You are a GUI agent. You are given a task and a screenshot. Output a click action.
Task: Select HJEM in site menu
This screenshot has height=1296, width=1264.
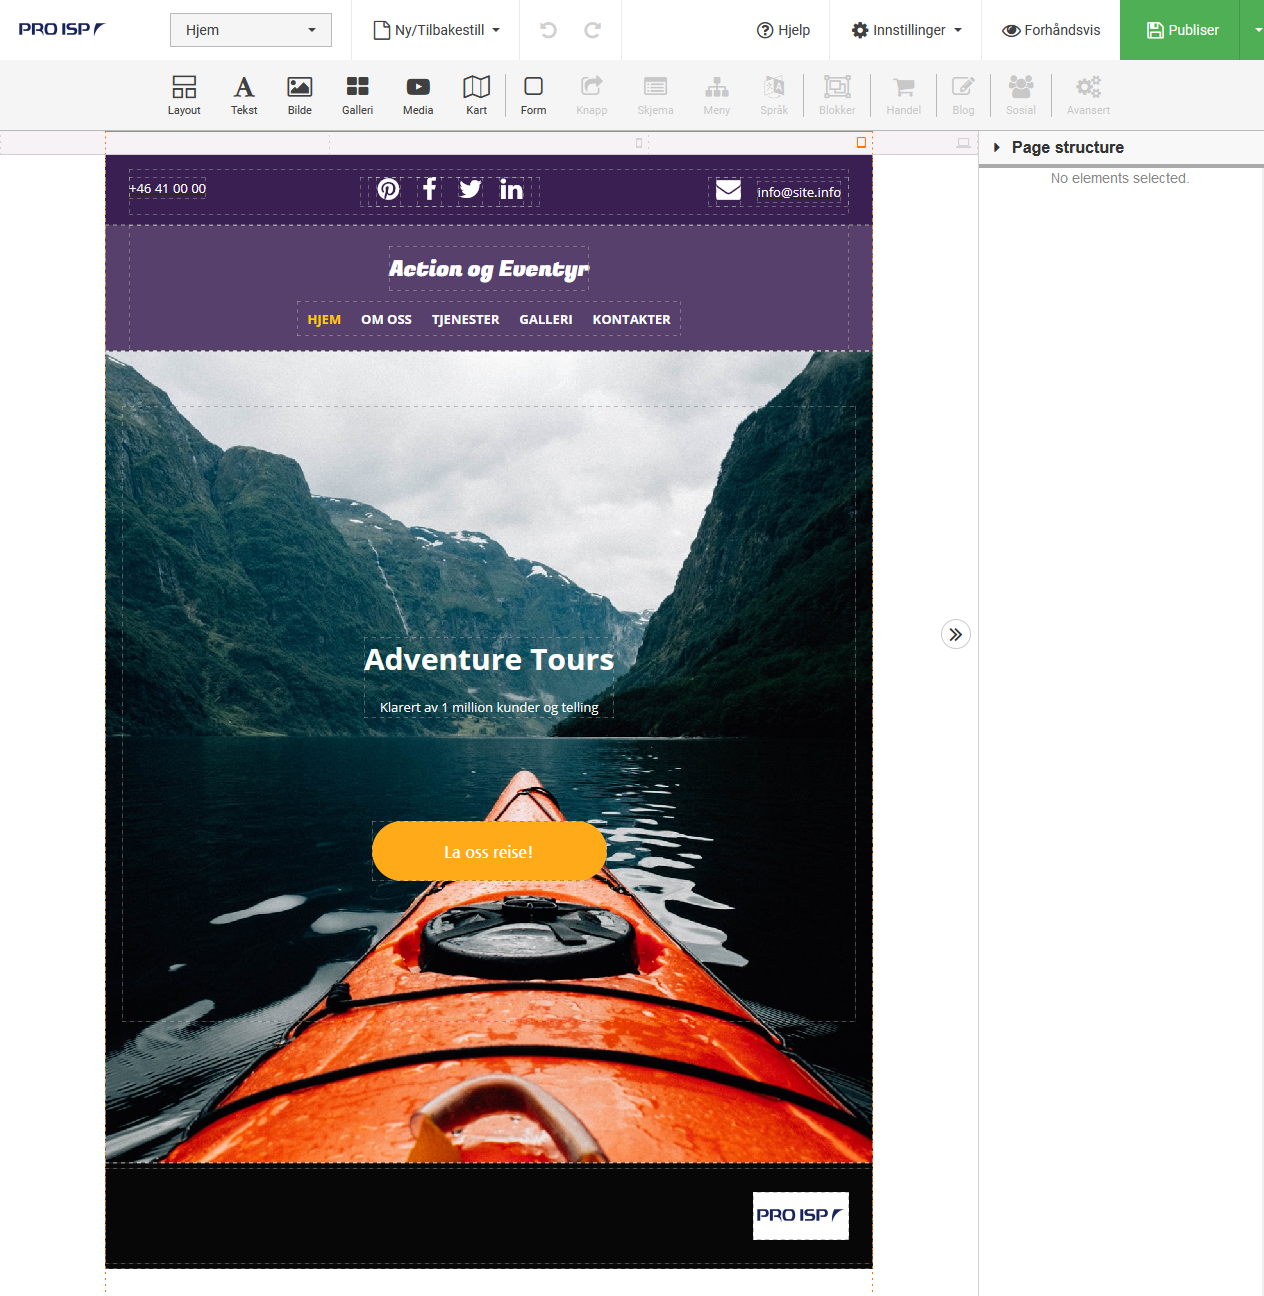(324, 319)
